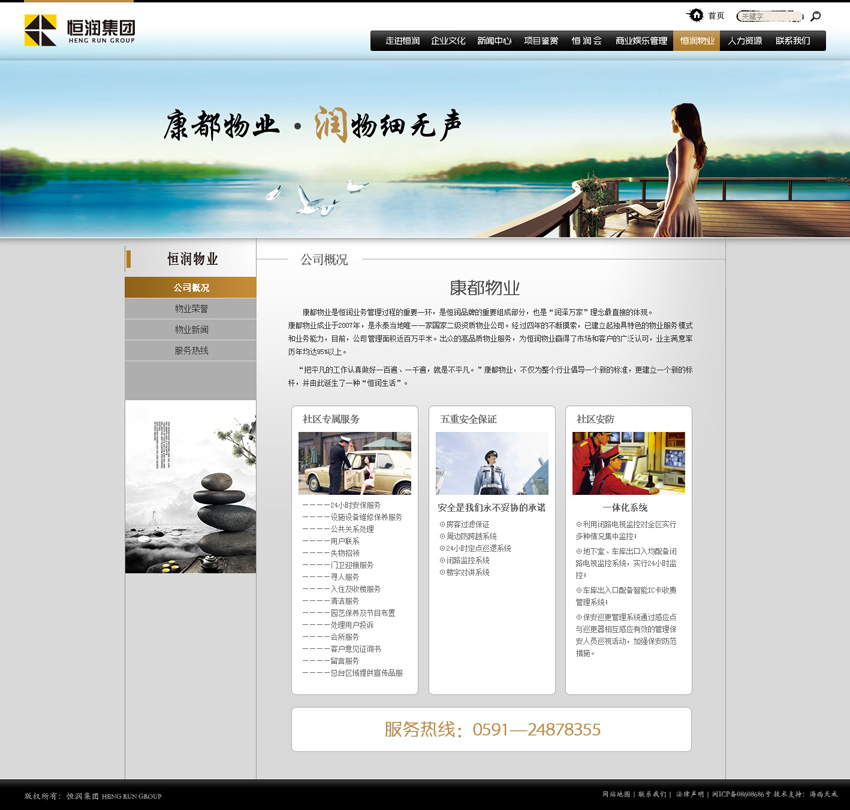Select 项目鉴赏 in the top navigation
The width and height of the screenshot is (850, 810).
point(541,41)
